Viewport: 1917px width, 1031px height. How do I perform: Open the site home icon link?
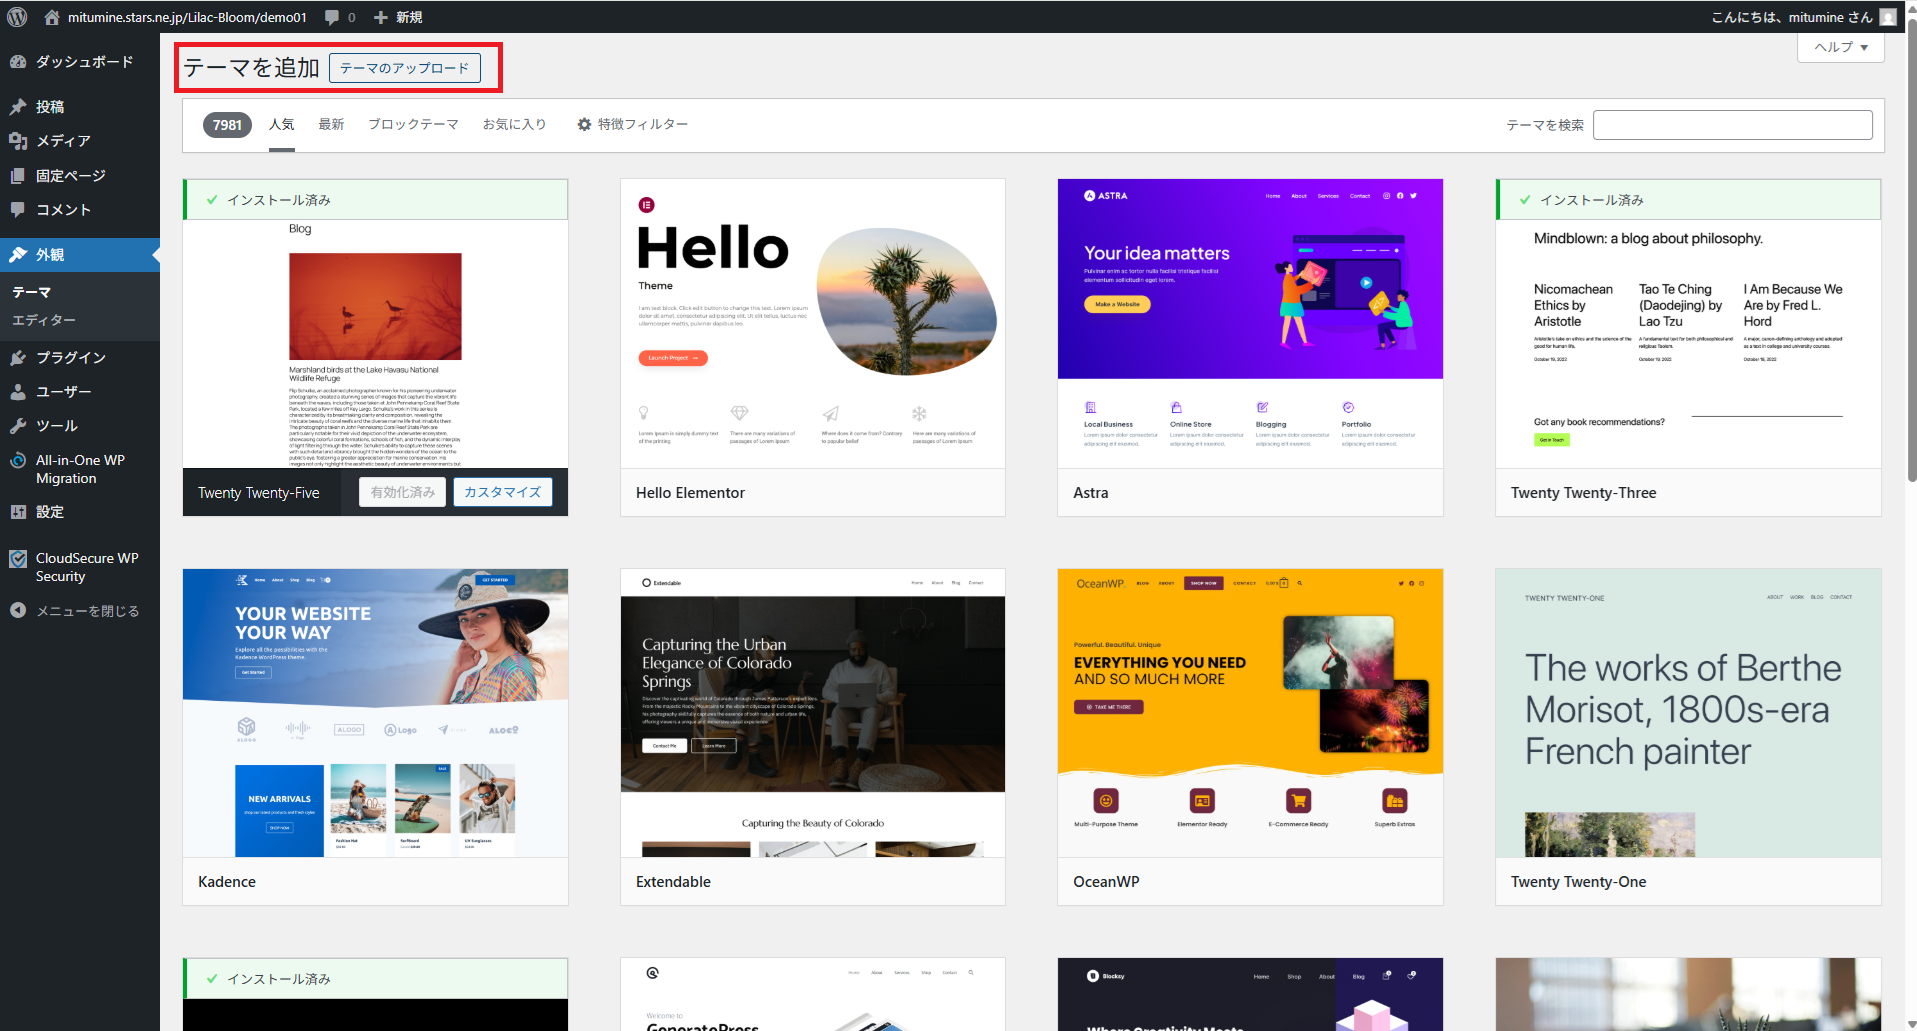[52, 17]
